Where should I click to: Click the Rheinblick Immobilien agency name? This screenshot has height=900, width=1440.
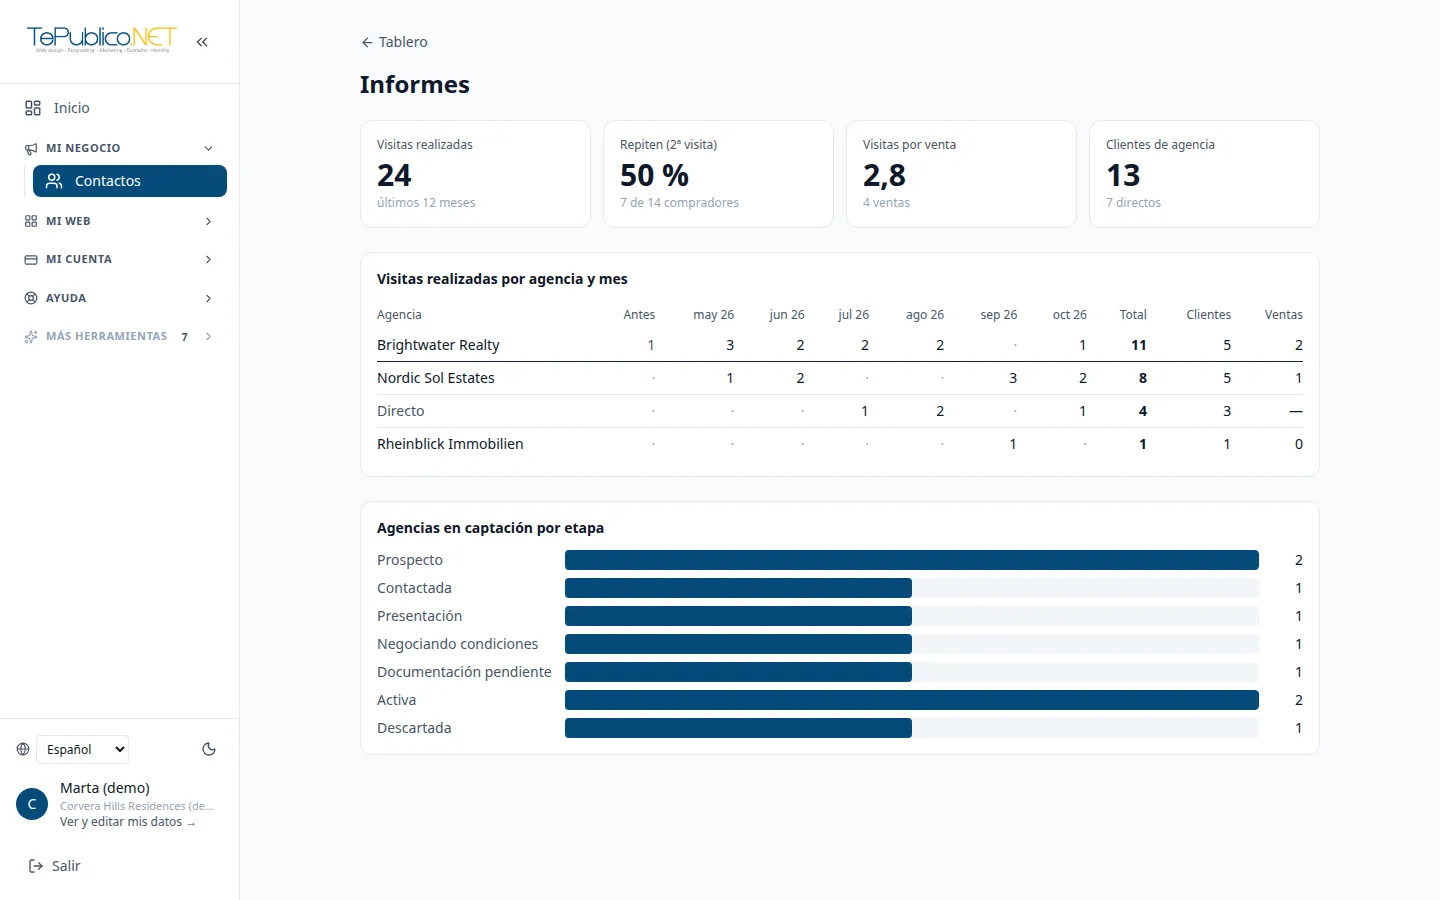[x=450, y=444]
